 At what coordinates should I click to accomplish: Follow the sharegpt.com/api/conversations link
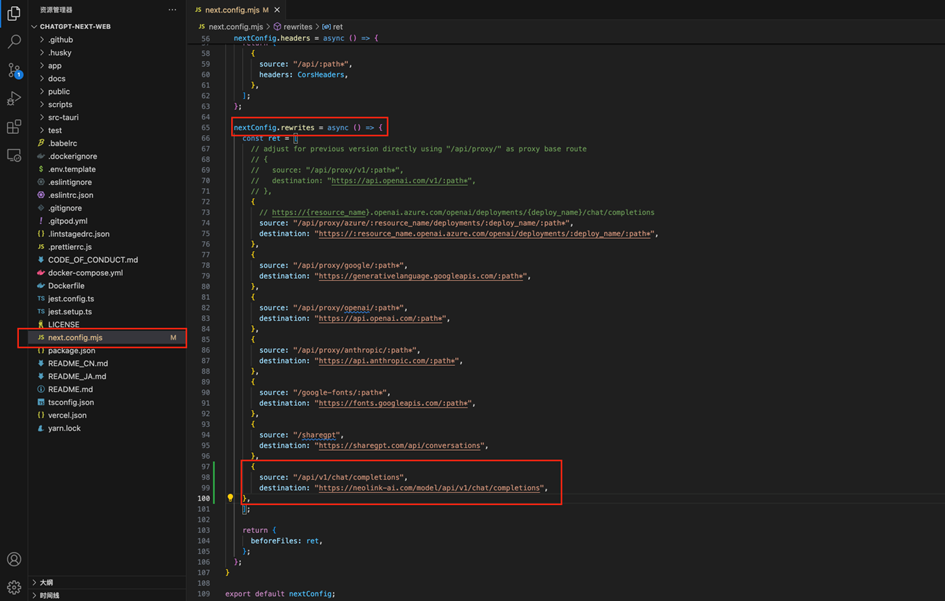point(400,445)
